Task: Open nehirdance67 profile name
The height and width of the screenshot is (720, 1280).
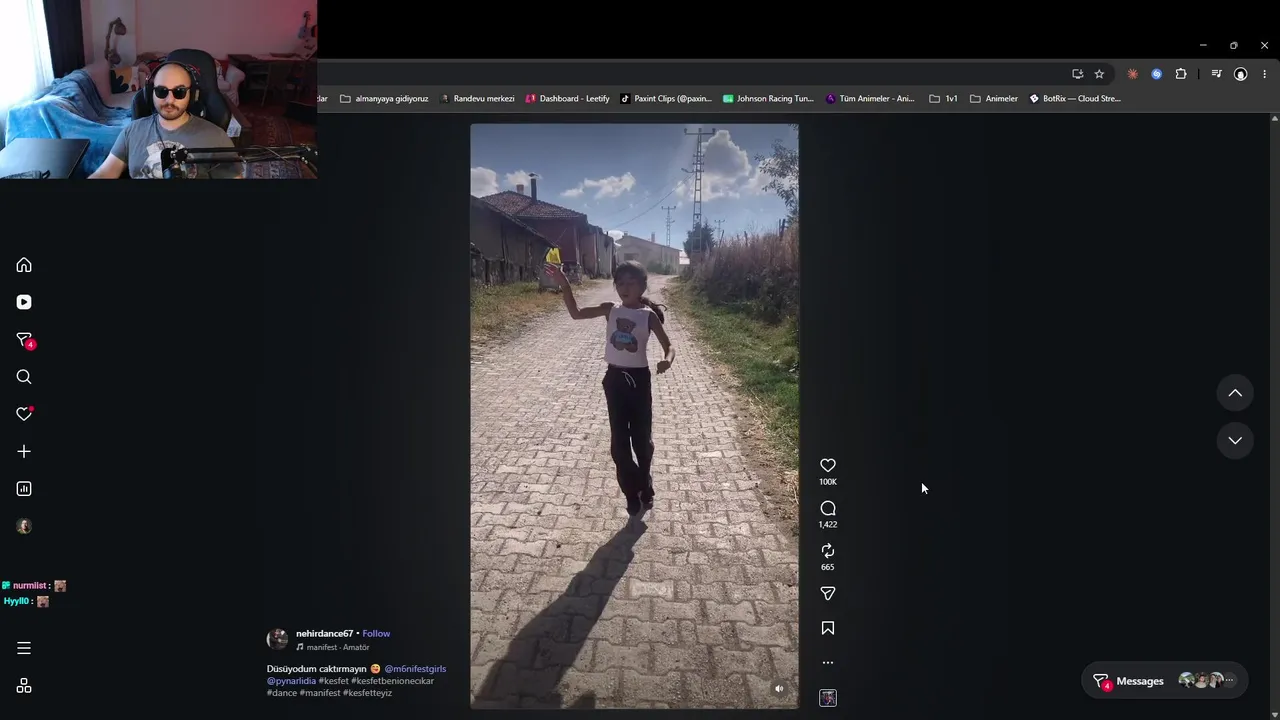Action: [324, 634]
